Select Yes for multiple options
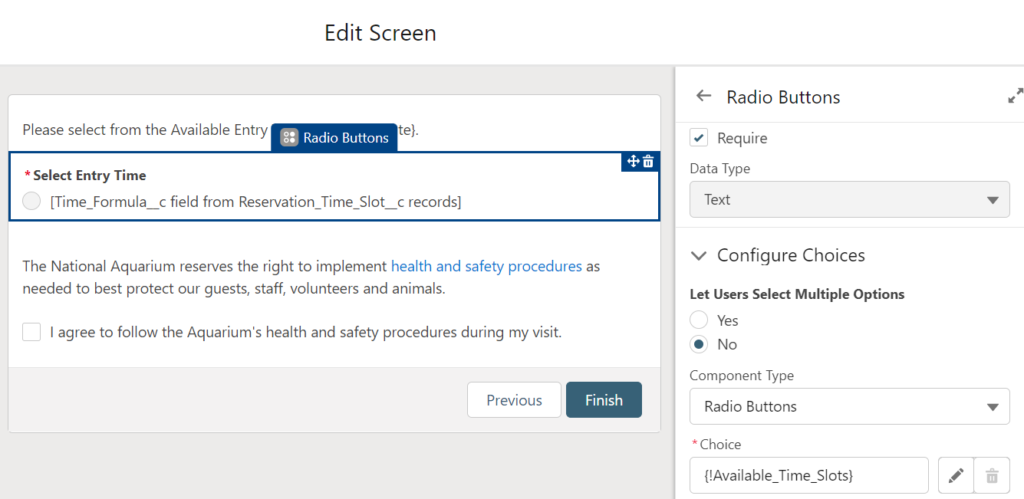The height and width of the screenshot is (499, 1024). 699,320
